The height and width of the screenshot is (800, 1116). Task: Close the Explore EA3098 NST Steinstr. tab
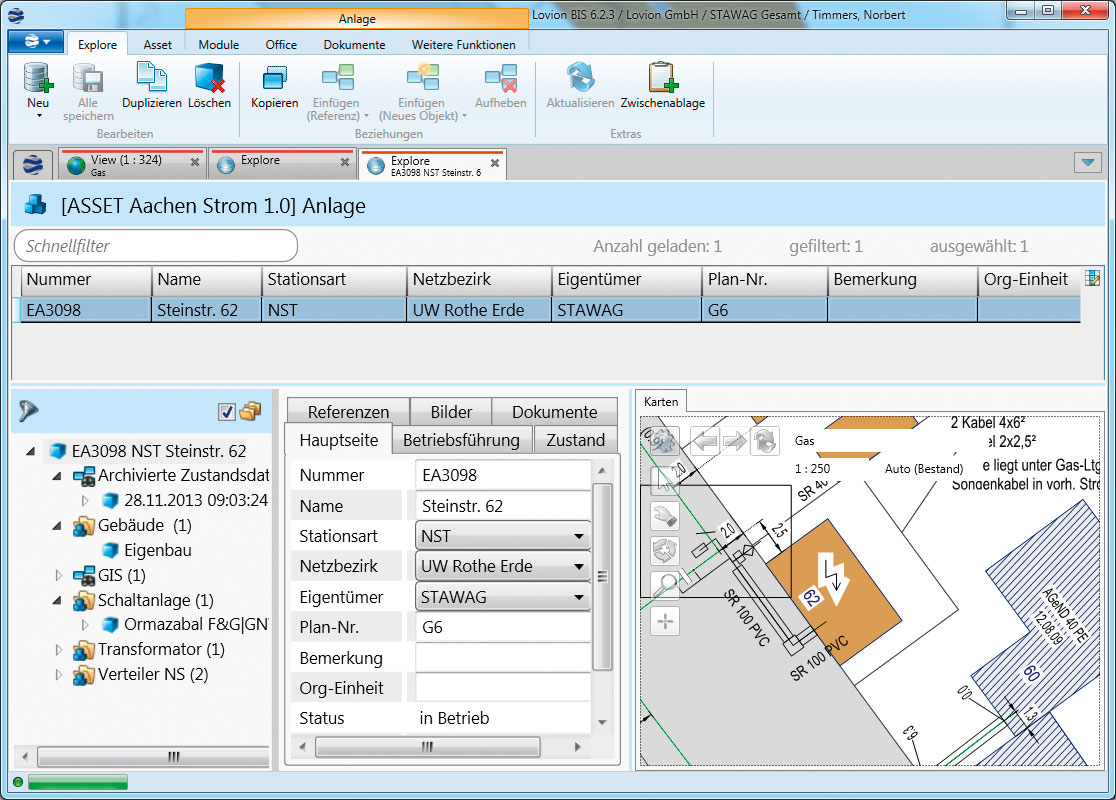(x=495, y=163)
